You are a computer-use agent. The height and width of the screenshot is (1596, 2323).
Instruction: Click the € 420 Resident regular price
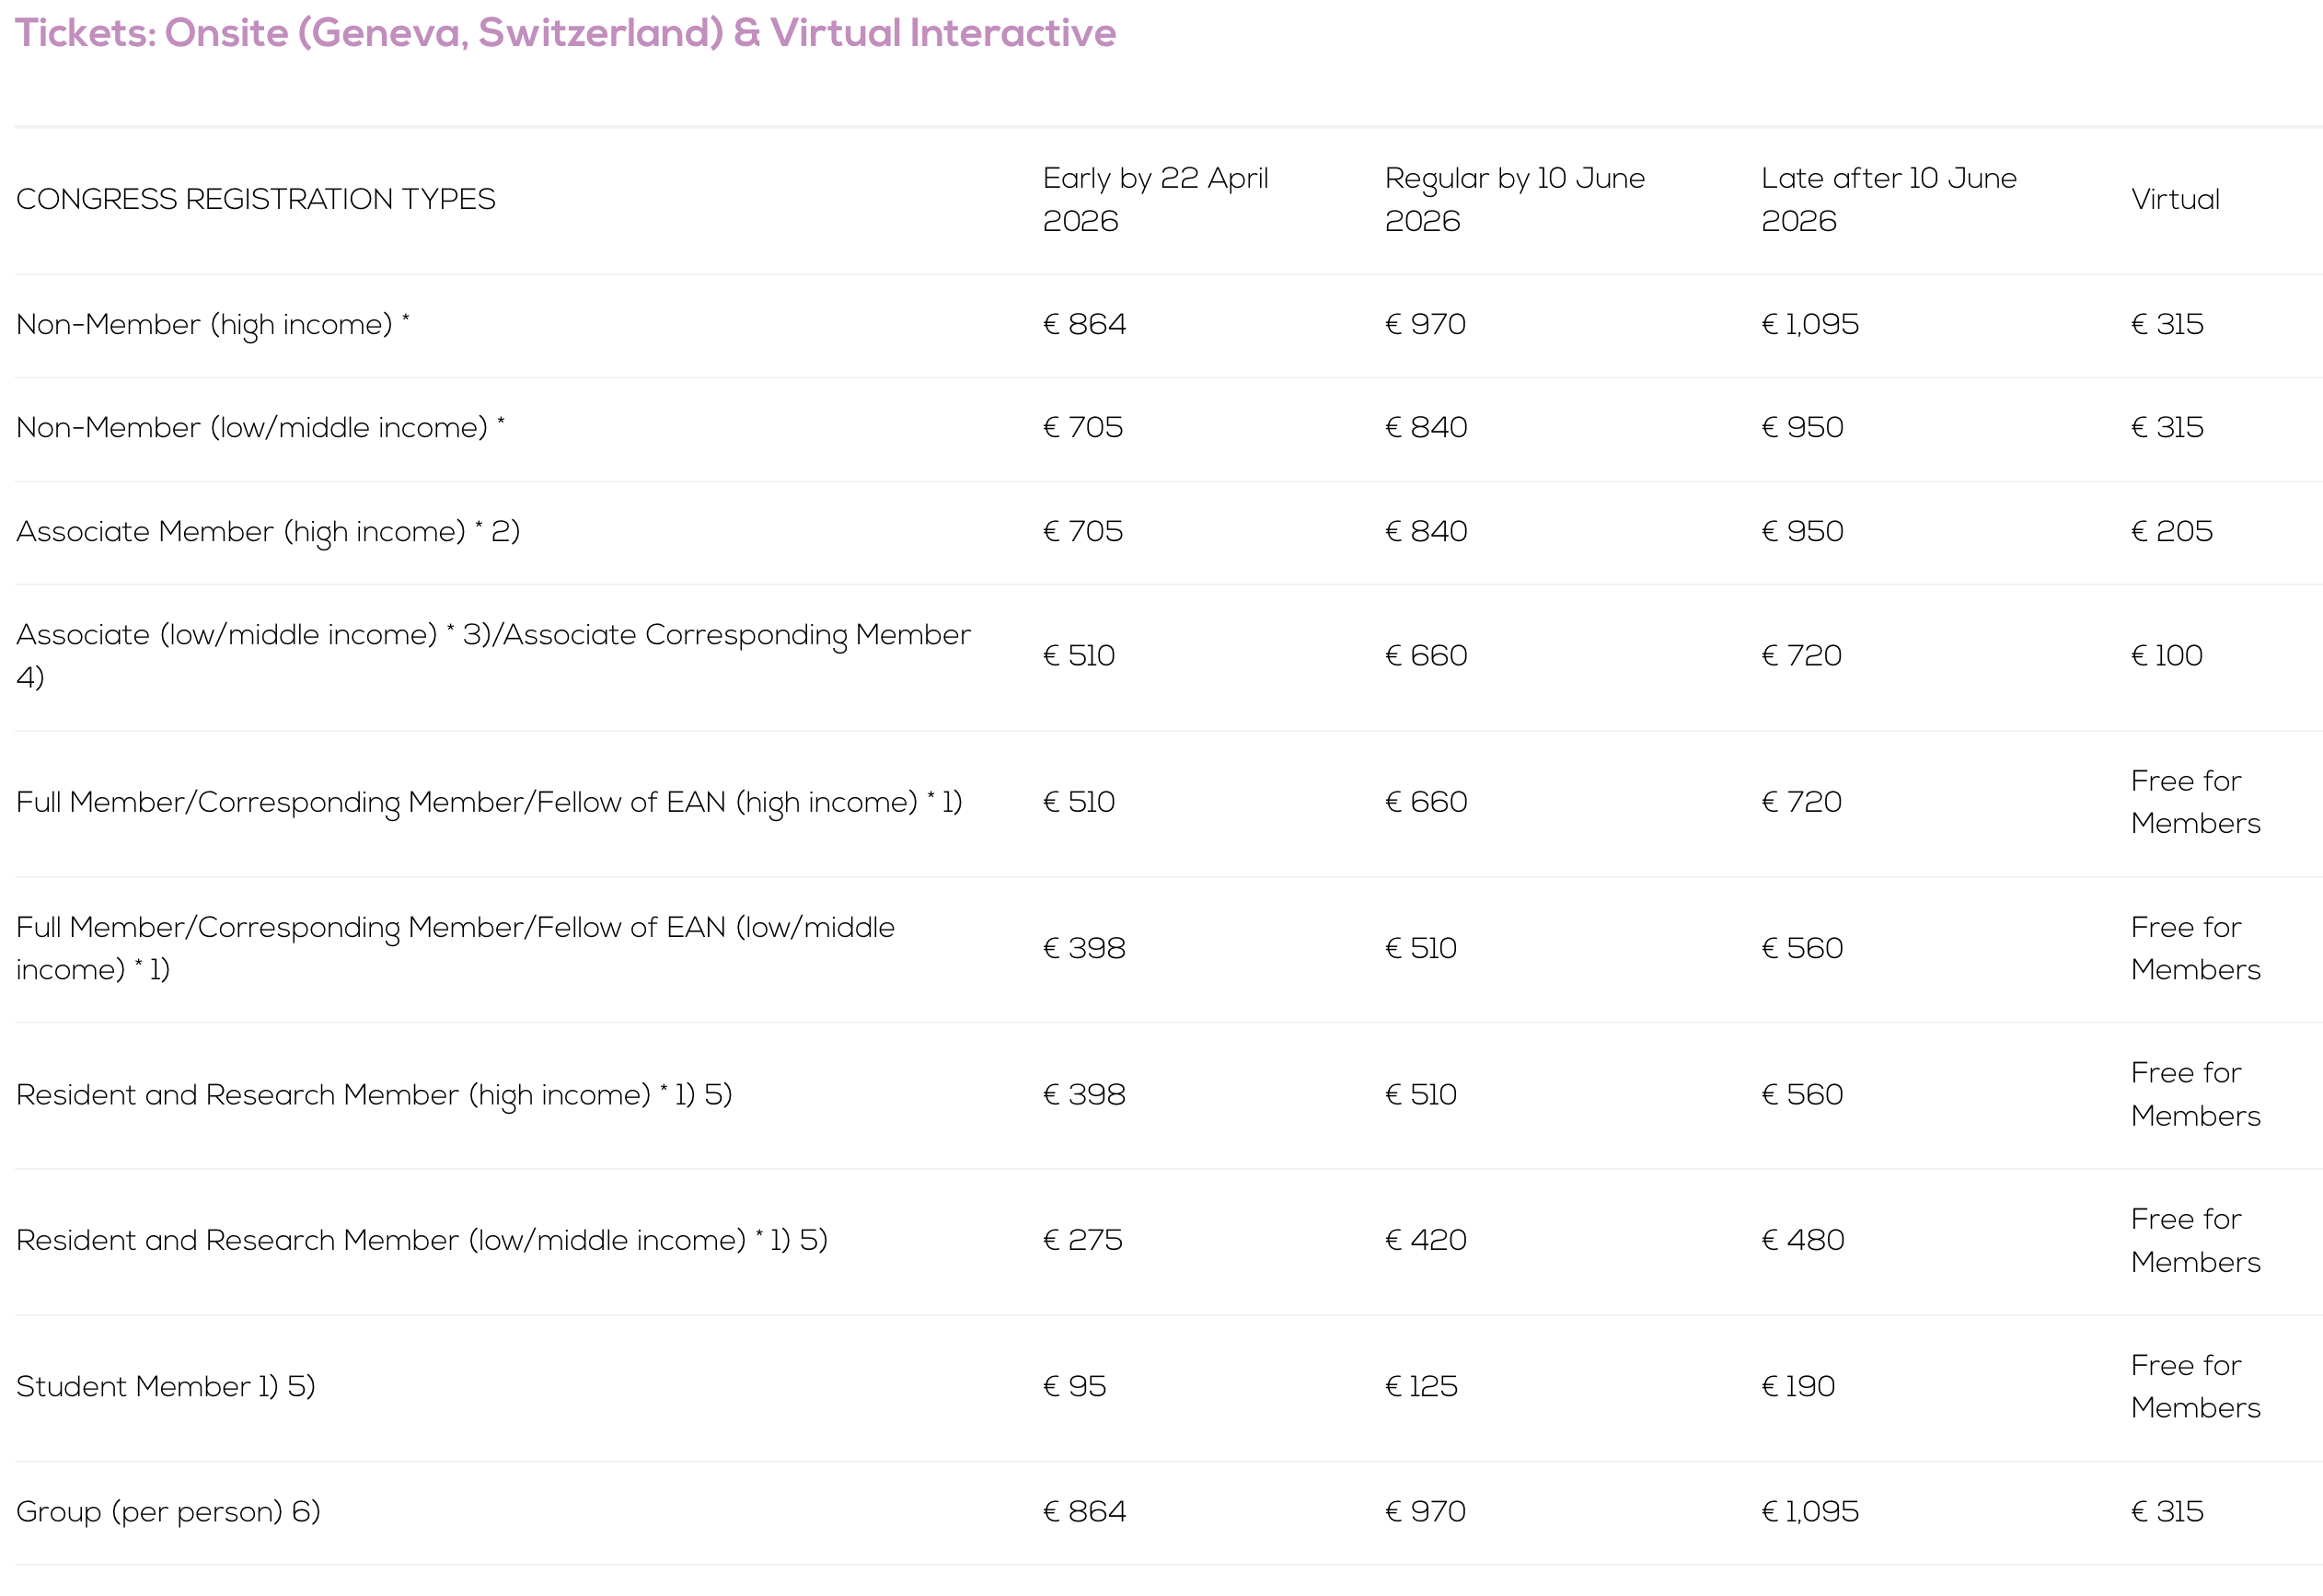pos(1425,1240)
